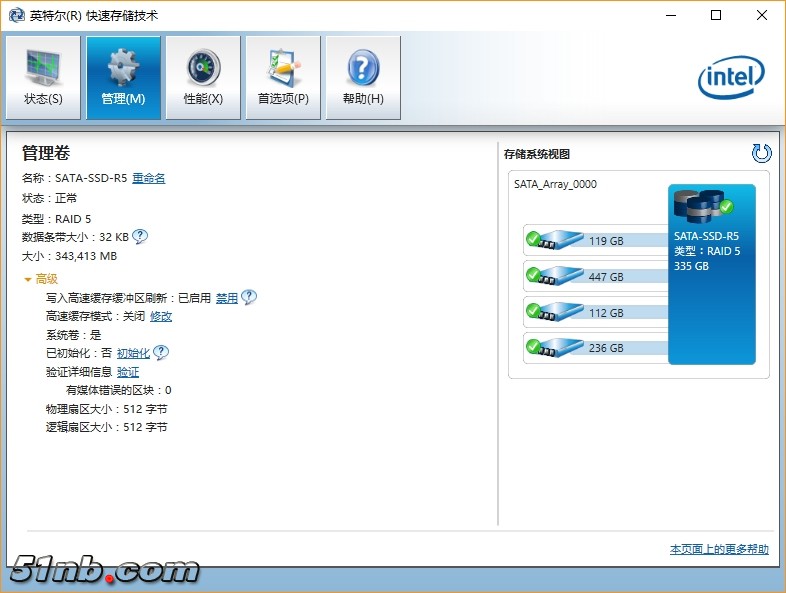Click 有媒体错误的区块：0 text

coord(119,390)
